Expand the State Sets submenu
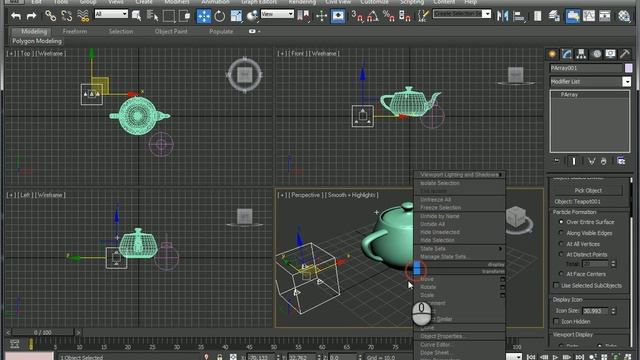 tap(460, 249)
